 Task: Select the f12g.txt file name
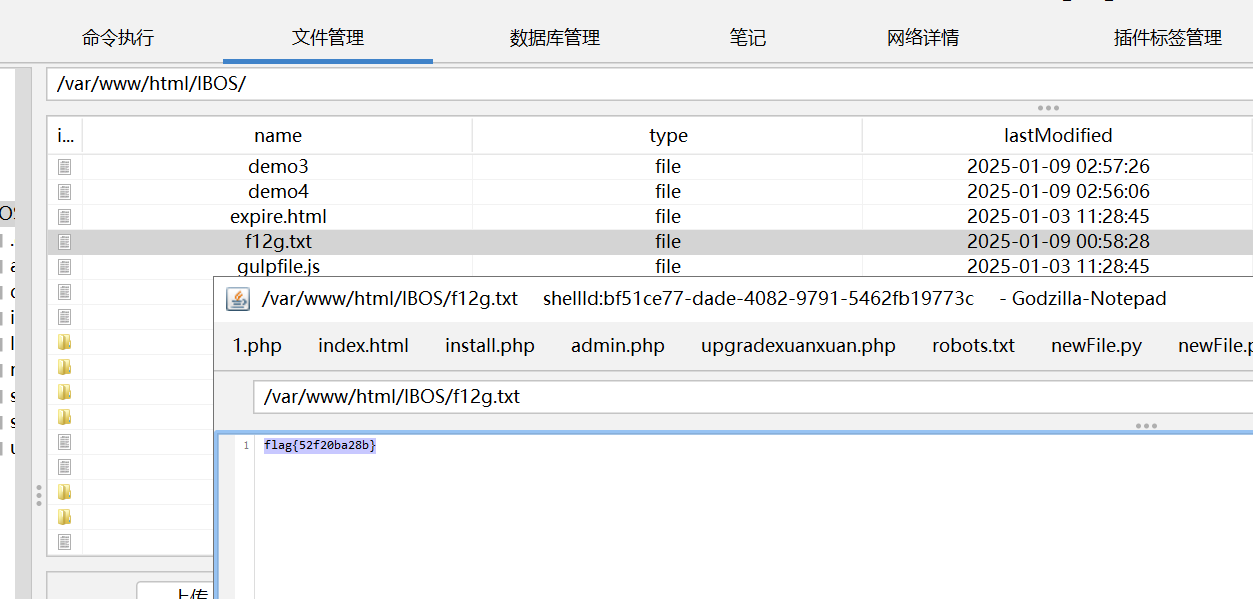(278, 241)
